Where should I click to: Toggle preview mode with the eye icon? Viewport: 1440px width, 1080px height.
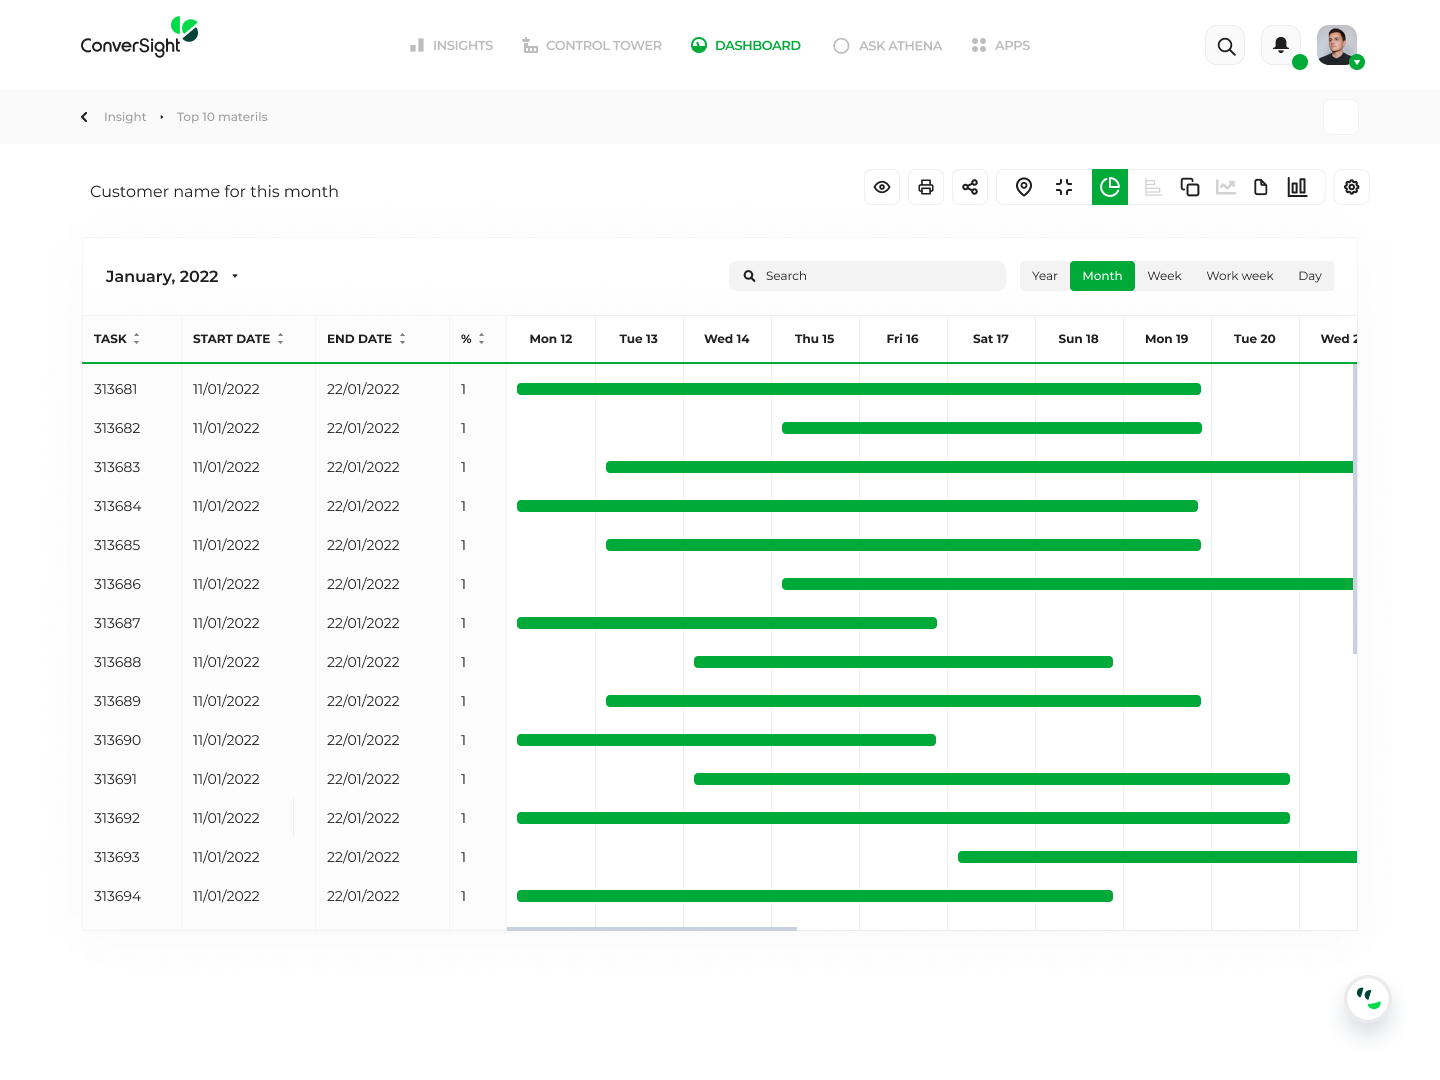tap(882, 187)
